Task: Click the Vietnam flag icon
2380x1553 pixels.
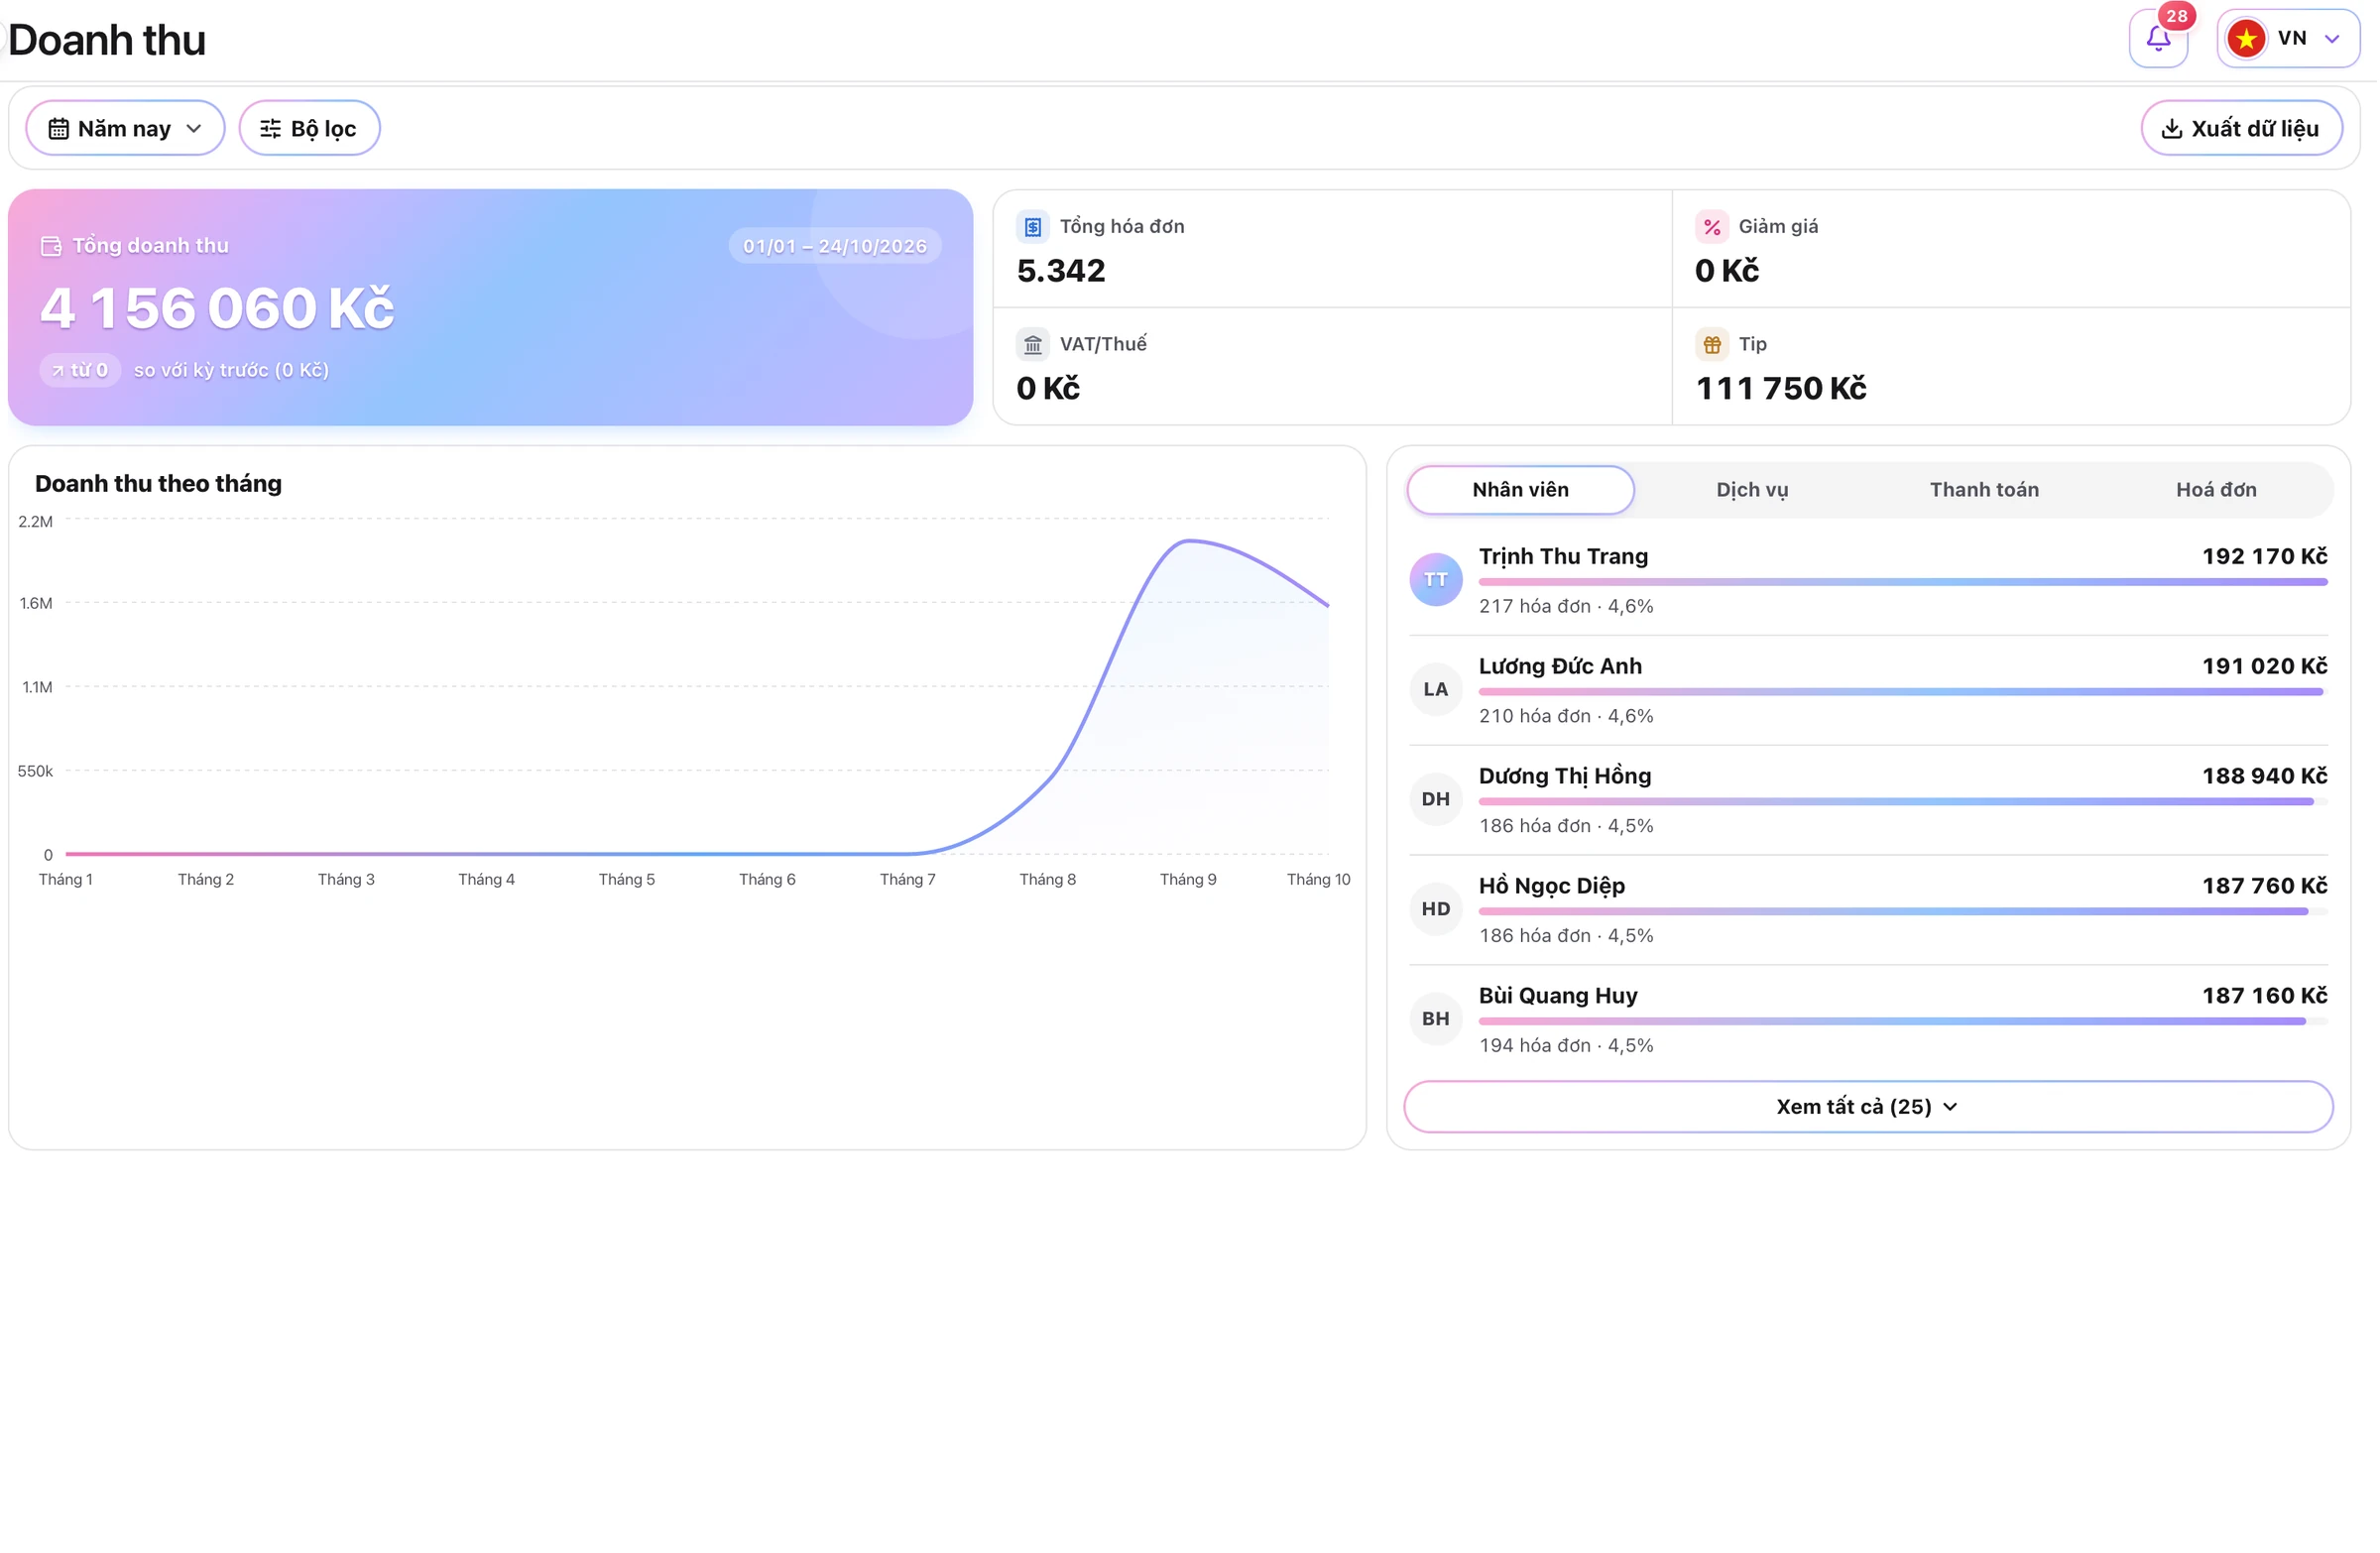Action: pyautogui.click(x=2249, y=39)
